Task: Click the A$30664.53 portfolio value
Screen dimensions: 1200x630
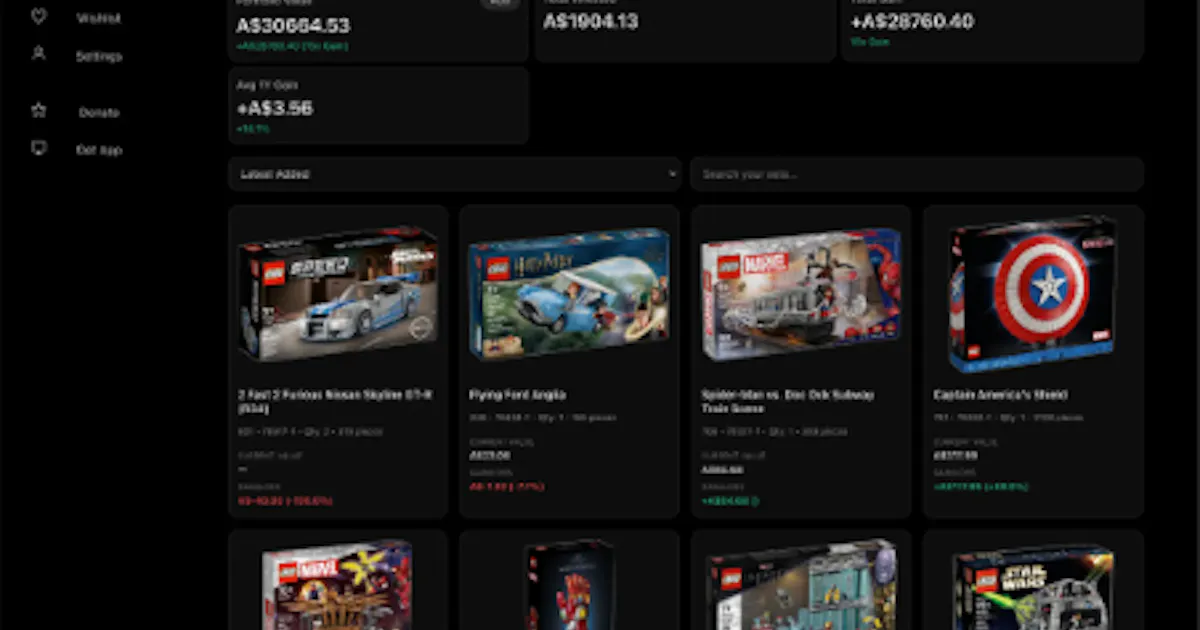Action: click(x=293, y=26)
